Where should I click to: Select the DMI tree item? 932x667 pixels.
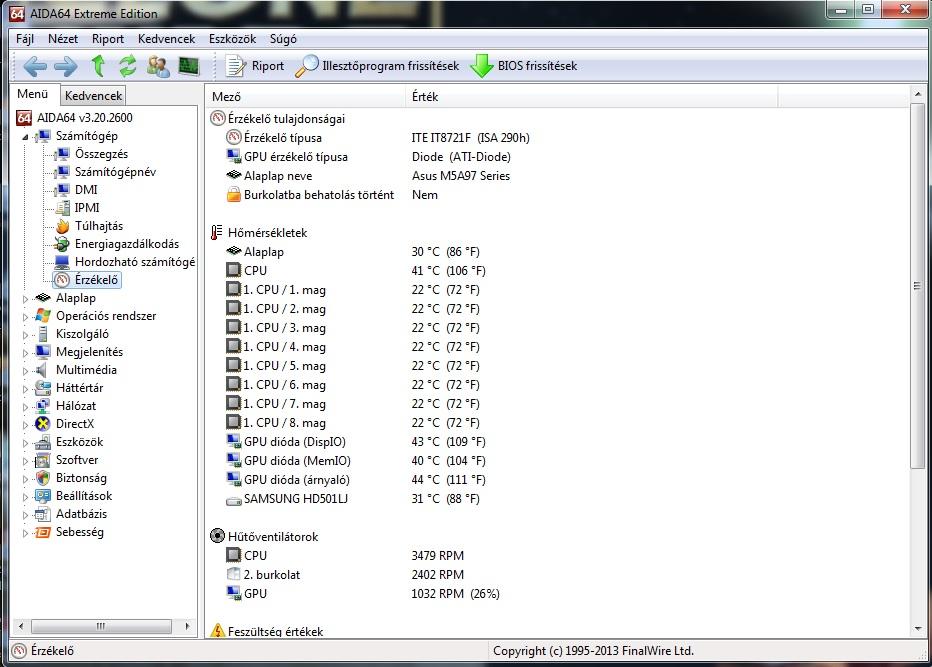tap(86, 190)
